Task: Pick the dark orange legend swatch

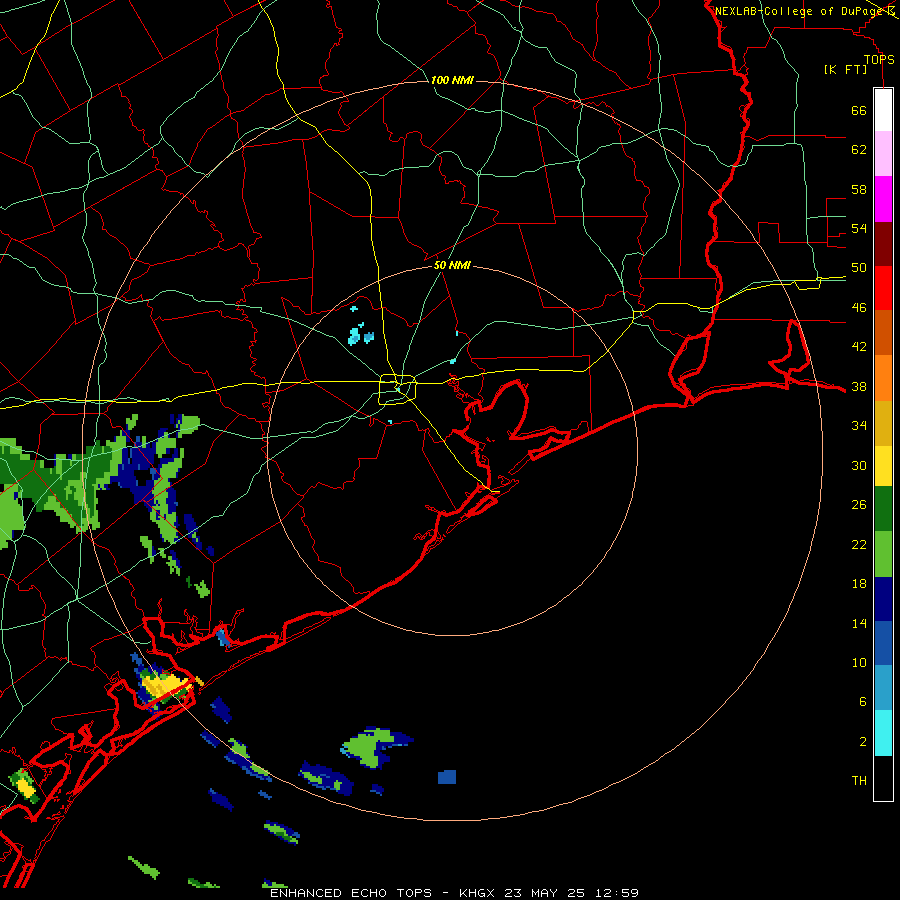Action: coord(883,332)
